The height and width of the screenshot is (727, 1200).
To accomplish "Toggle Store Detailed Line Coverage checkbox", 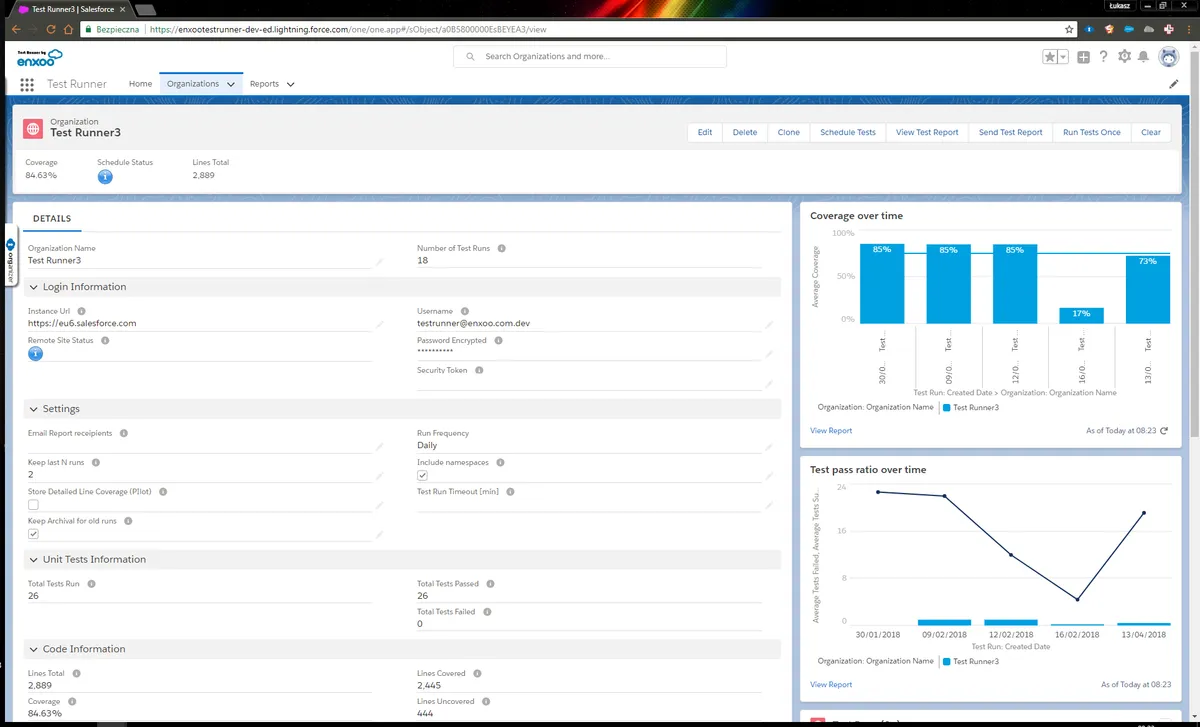I will pos(33,505).
